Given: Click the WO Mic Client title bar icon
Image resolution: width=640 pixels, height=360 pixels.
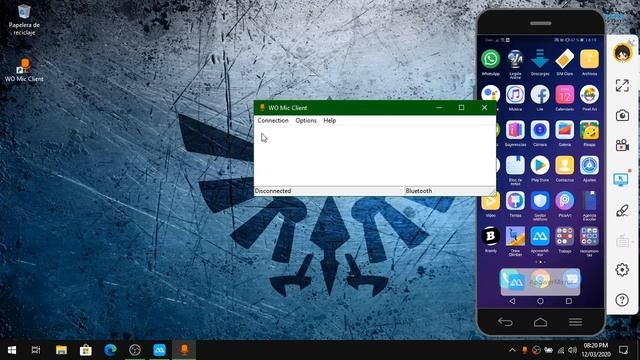Looking at the screenshot, I should (262, 107).
